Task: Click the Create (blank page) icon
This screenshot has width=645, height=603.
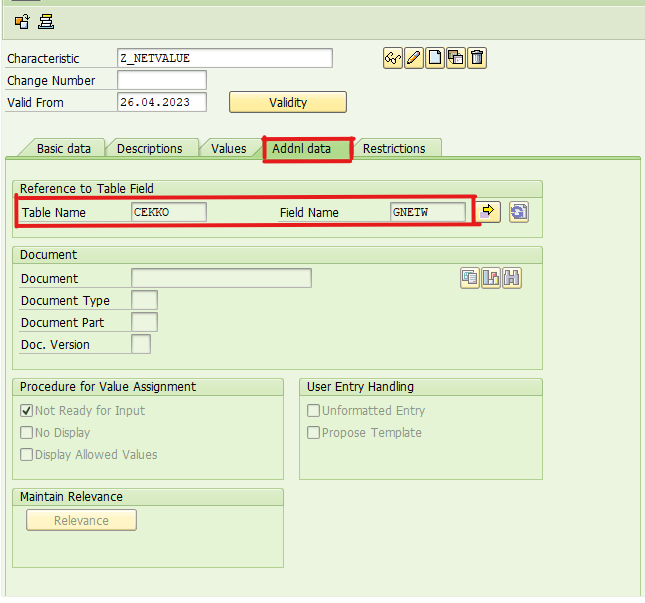Action: click(435, 58)
